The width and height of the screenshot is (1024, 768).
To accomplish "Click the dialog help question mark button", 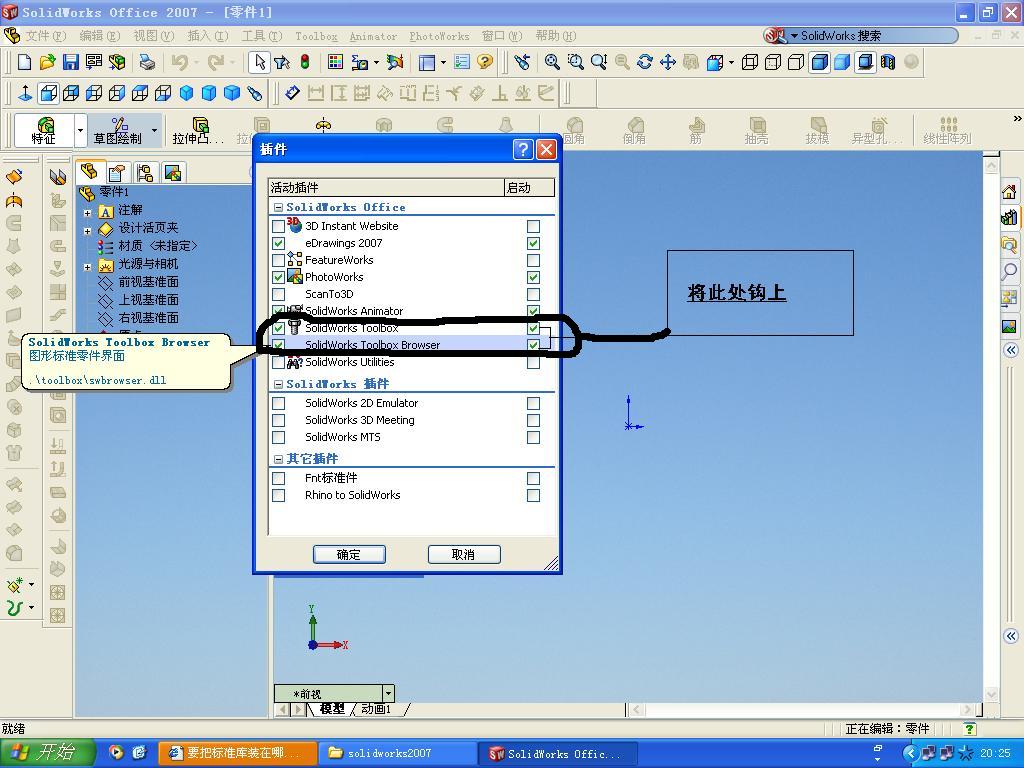I will point(522,150).
